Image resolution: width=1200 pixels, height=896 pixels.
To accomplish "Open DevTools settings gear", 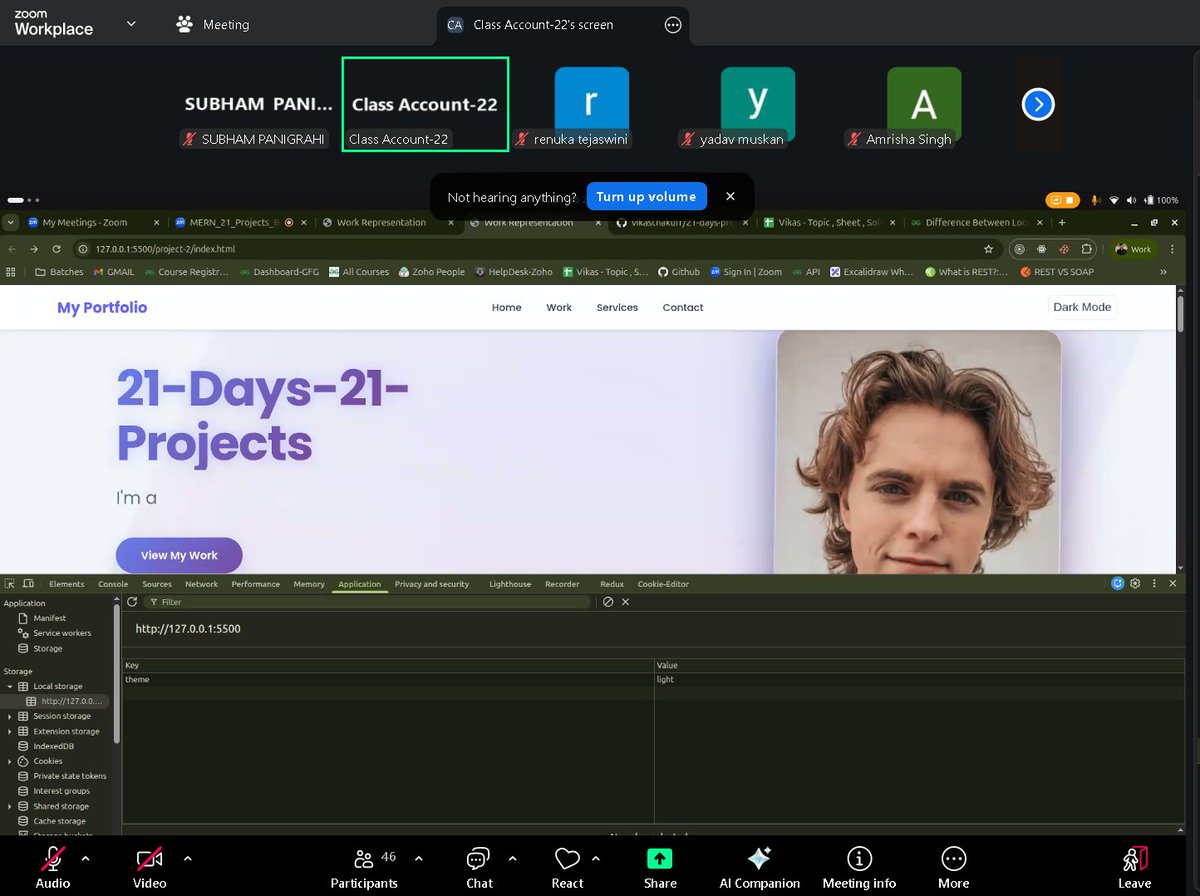I will 1135,584.
